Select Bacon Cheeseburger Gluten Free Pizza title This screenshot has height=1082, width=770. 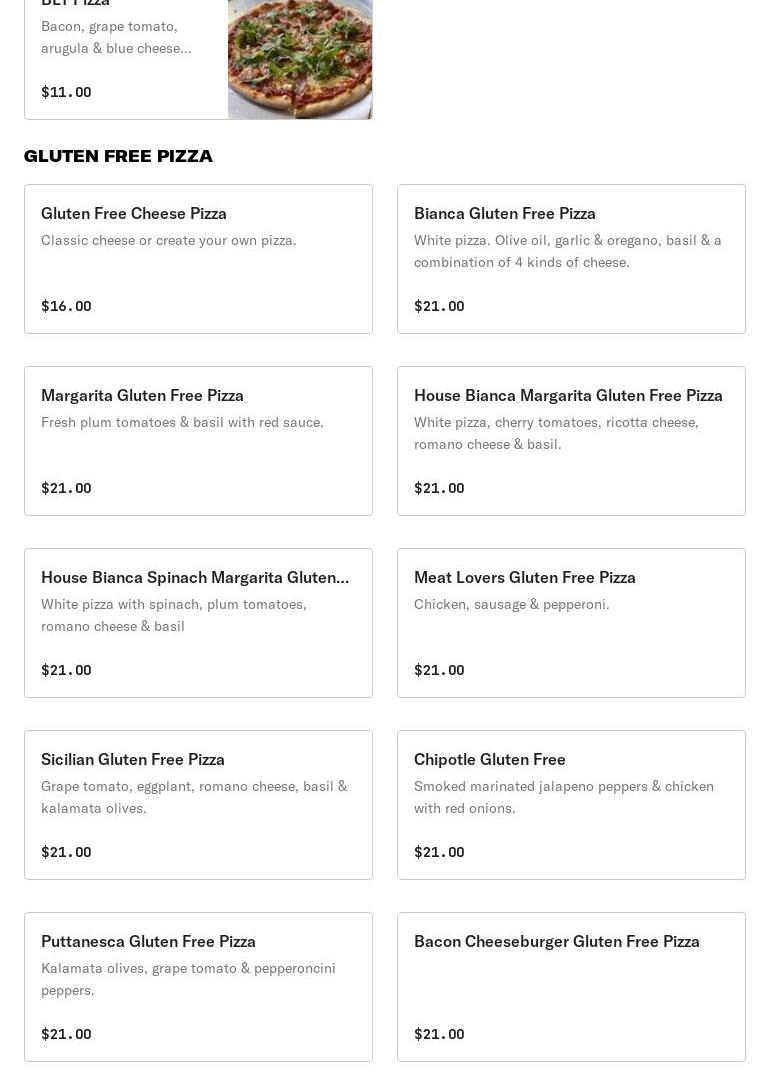[556, 941]
